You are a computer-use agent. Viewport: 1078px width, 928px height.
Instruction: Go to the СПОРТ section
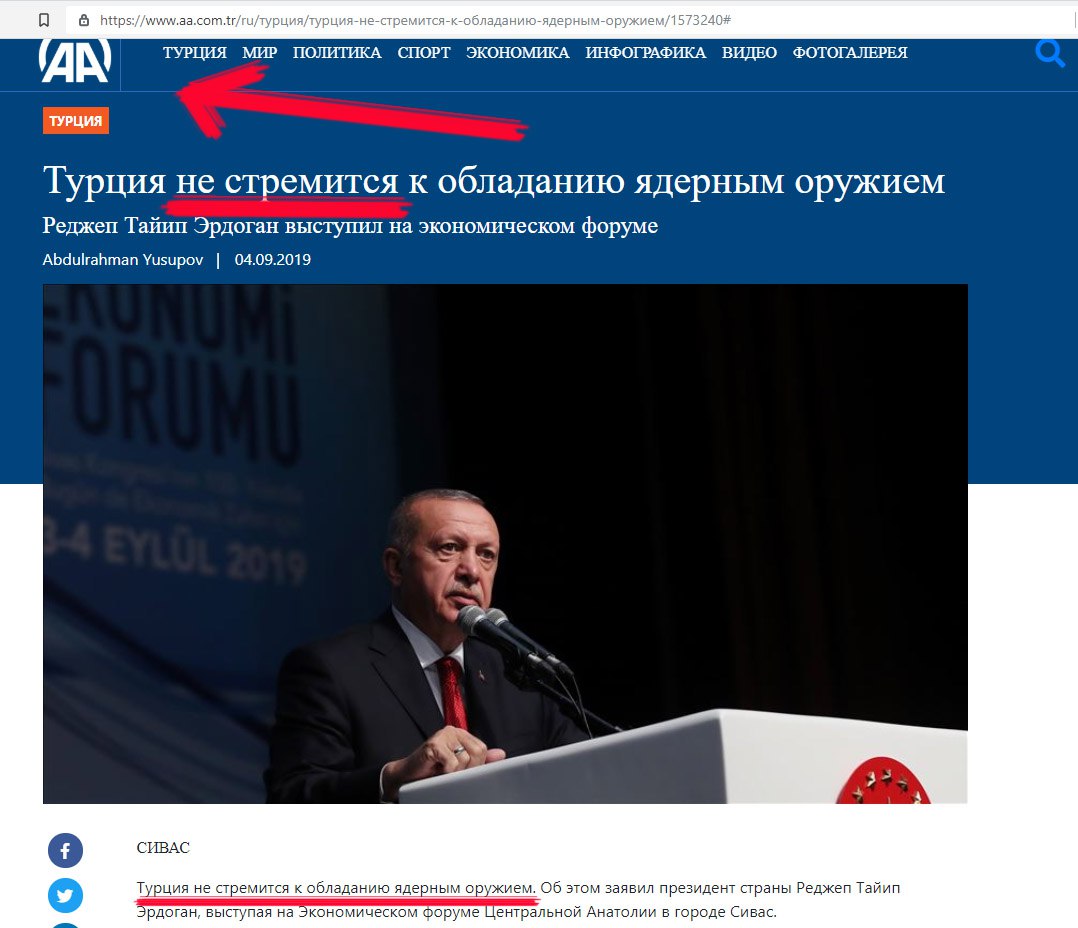(x=424, y=52)
